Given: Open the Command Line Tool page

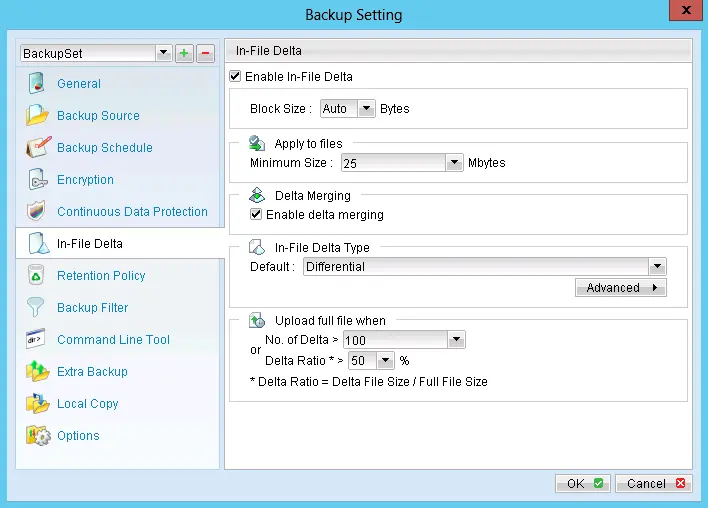Looking at the screenshot, I should [113, 340].
